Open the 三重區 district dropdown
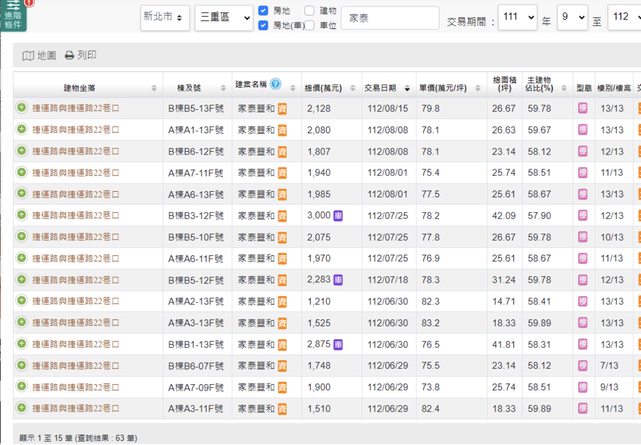Viewport: 641px width, 445px height. point(225,18)
